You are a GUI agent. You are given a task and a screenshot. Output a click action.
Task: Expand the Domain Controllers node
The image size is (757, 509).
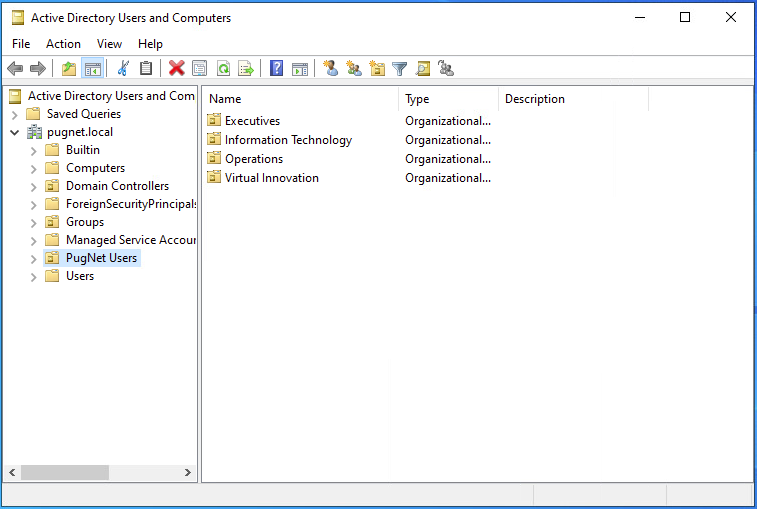click(x=33, y=186)
